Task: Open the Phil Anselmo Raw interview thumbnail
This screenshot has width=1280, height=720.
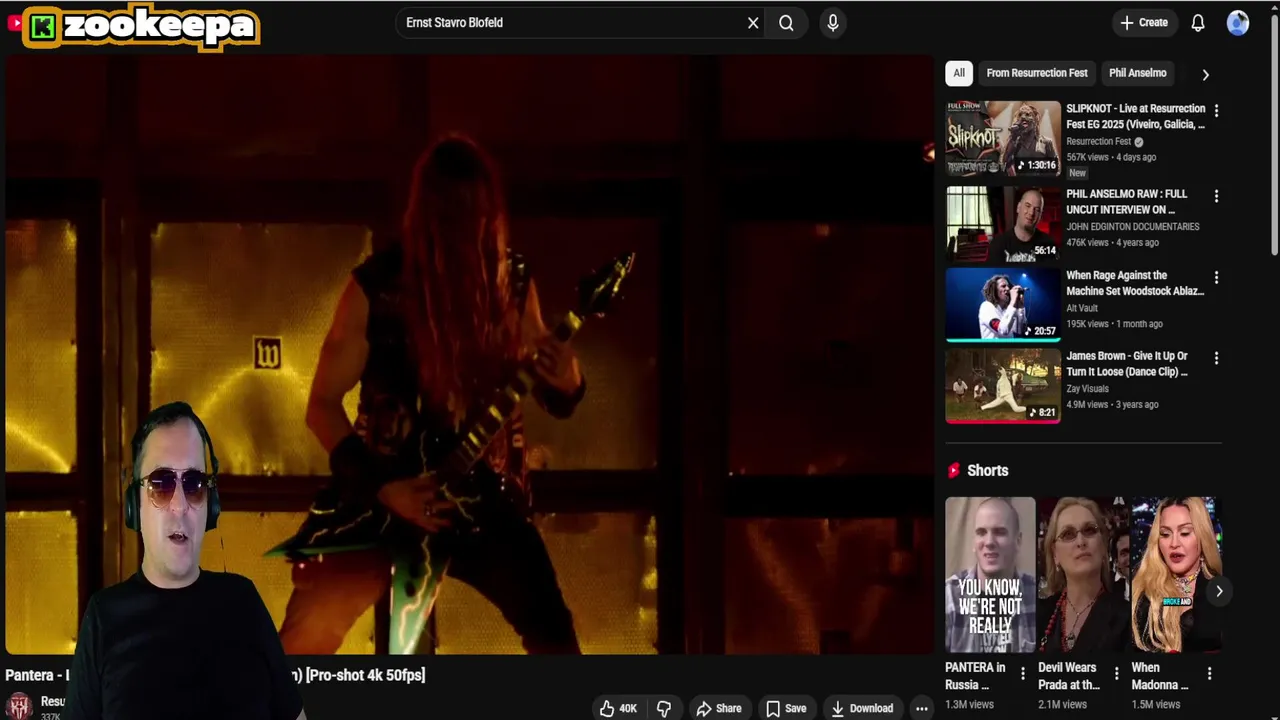Action: pos(1003,223)
